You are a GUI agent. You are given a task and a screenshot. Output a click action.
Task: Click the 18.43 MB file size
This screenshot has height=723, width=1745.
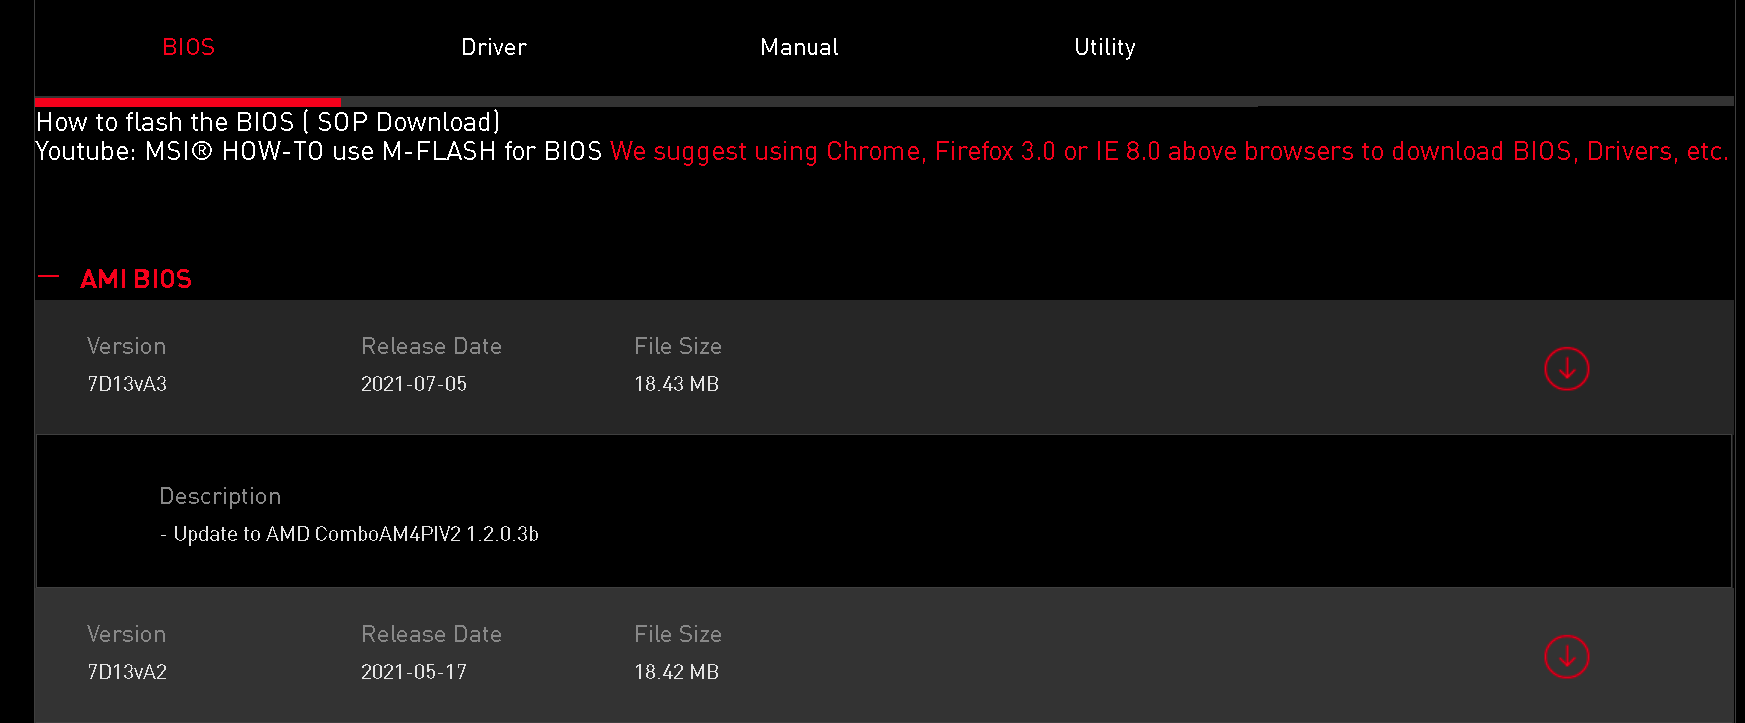pos(676,384)
